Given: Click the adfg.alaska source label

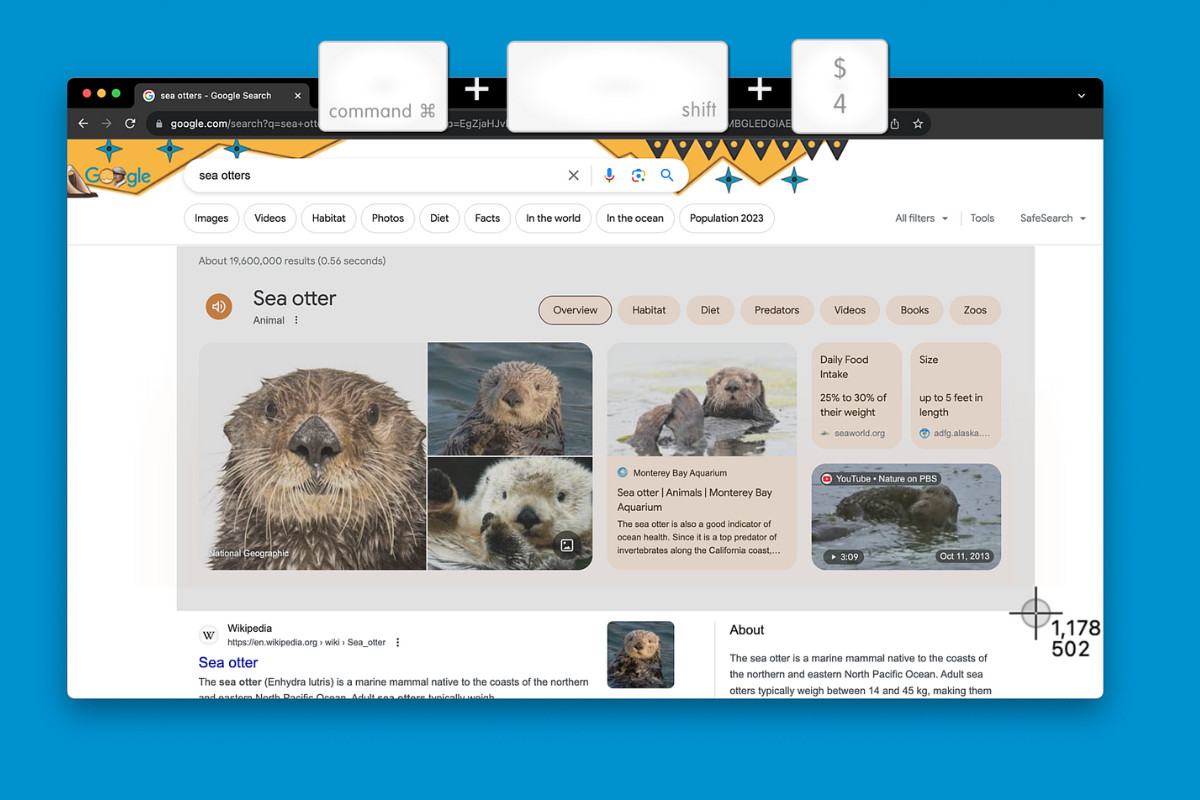Looking at the screenshot, I should pos(962,433).
